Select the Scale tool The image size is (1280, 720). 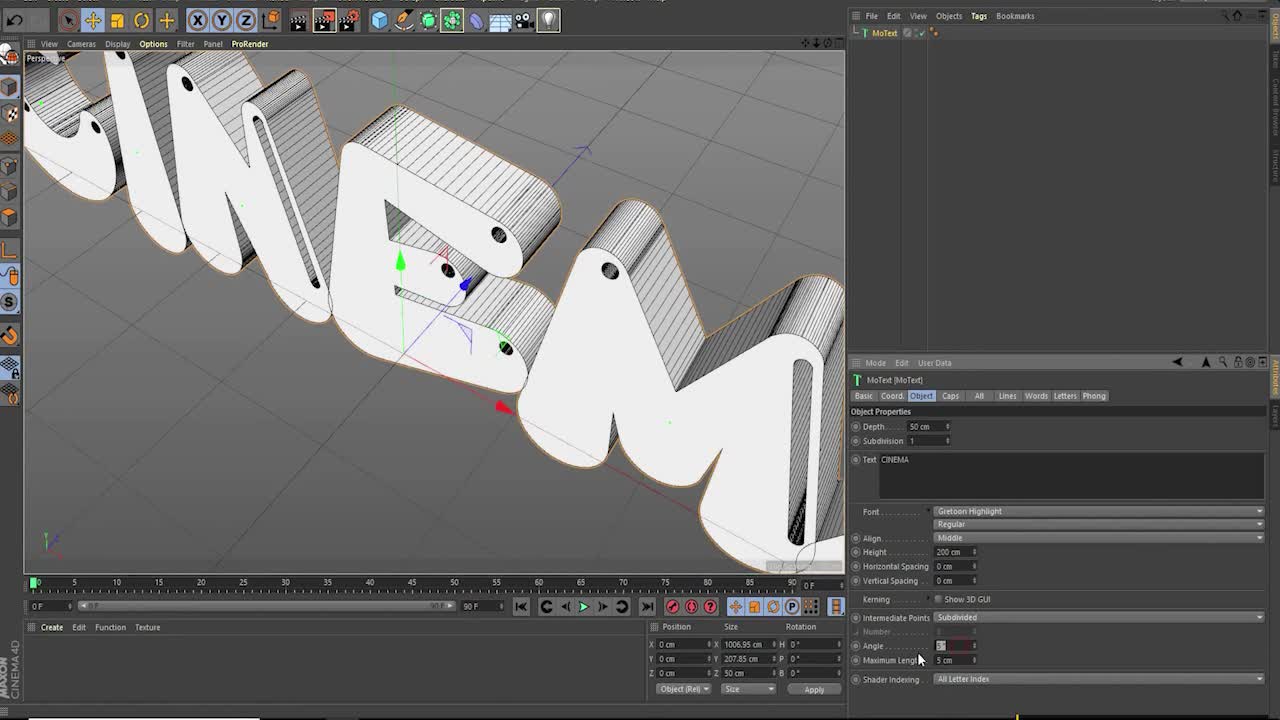(117, 20)
